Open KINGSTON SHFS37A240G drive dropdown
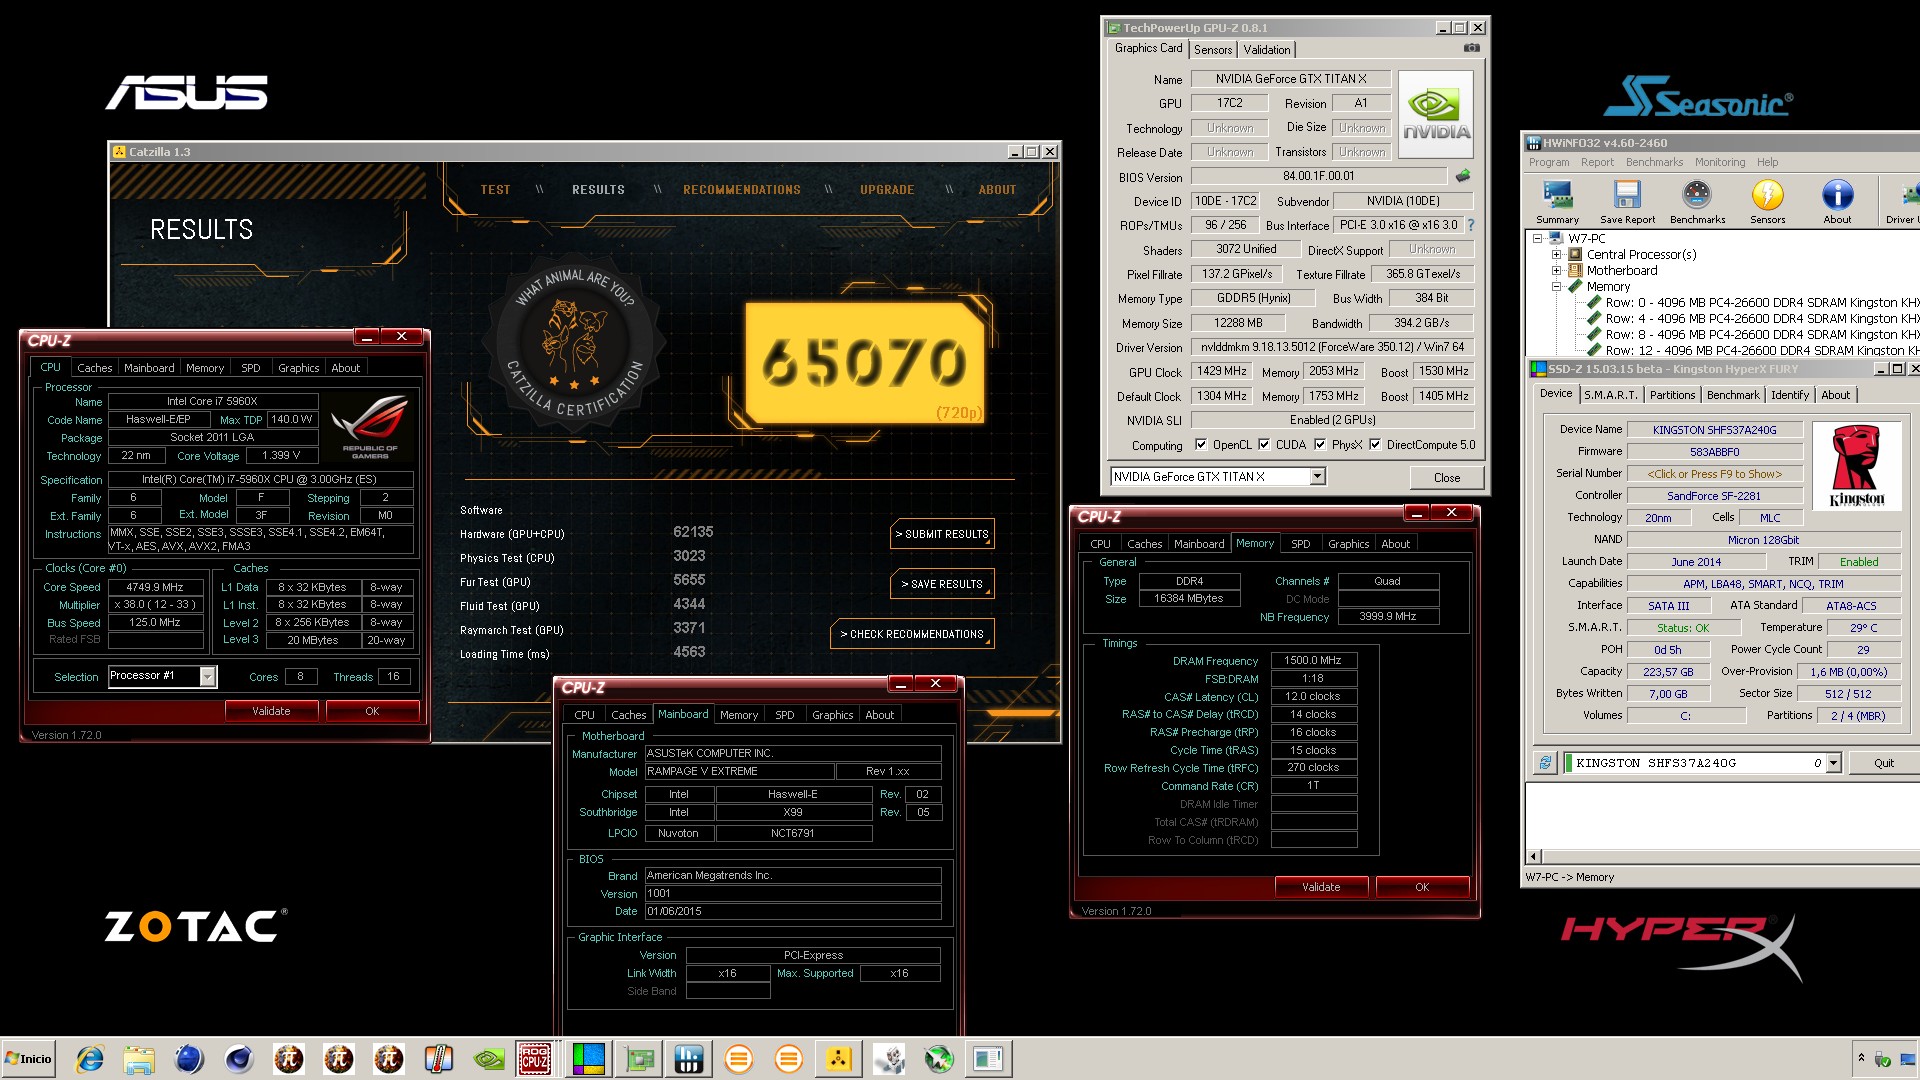The image size is (1920, 1080). click(1833, 763)
